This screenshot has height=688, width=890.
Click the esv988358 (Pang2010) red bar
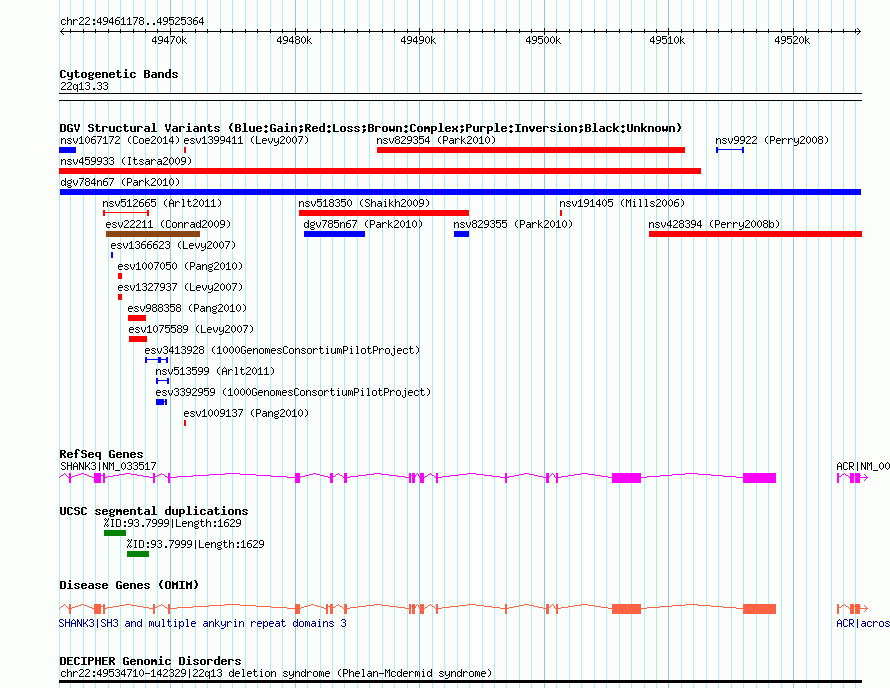137,318
